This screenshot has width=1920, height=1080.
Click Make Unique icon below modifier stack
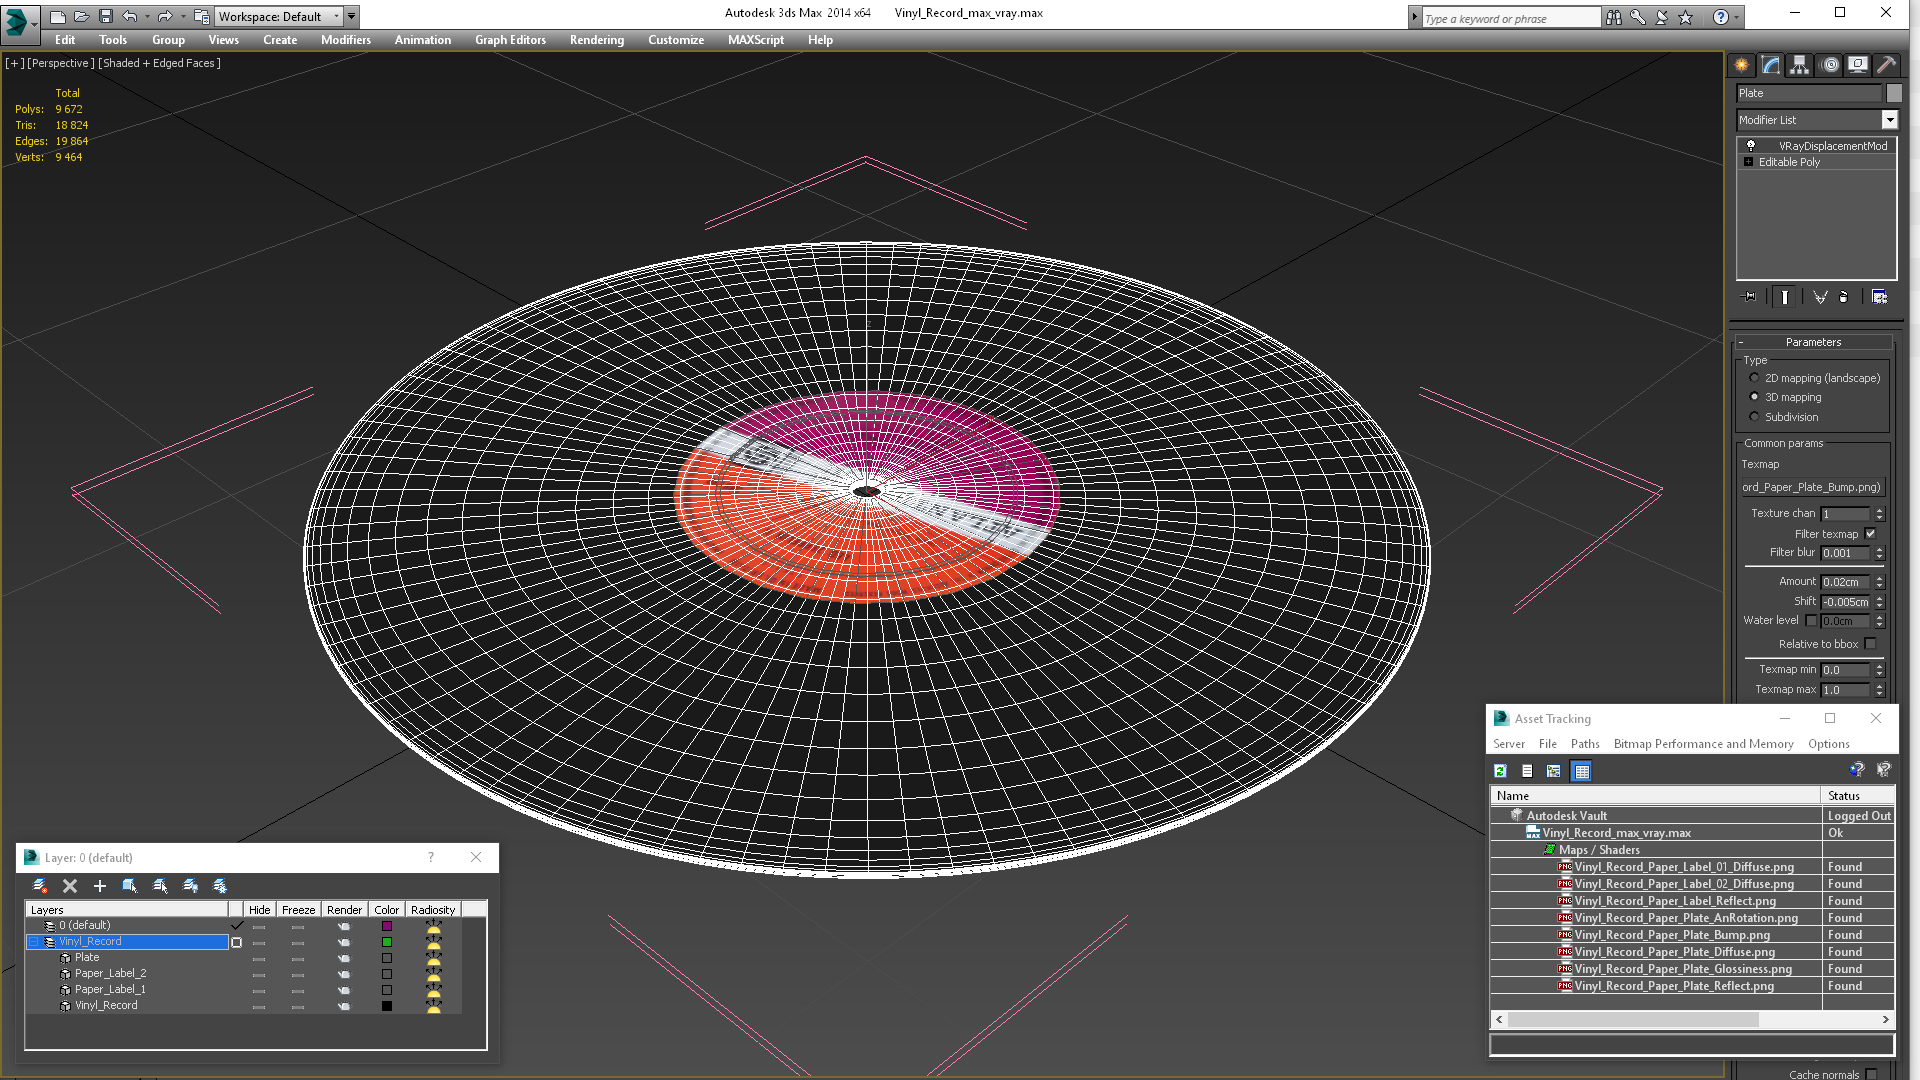[1820, 297]
